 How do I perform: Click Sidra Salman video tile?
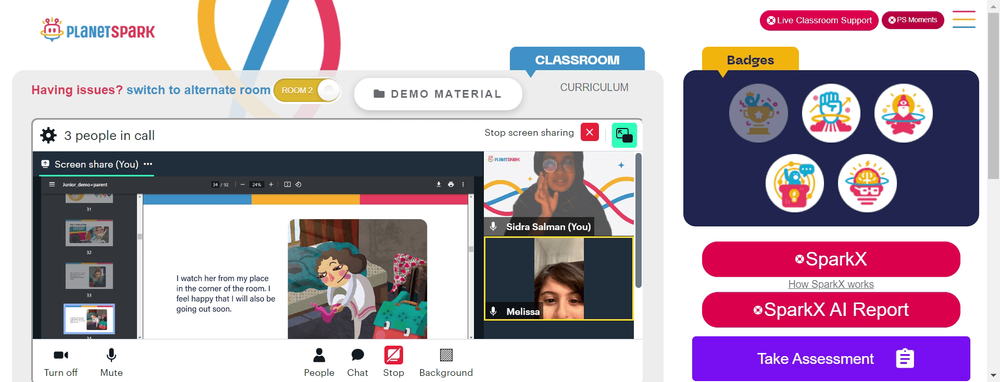(559, 193)
